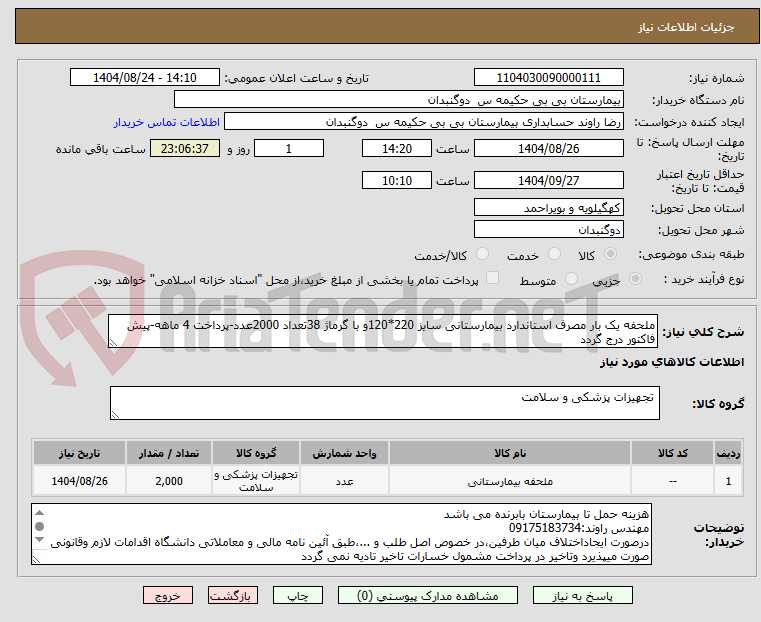Image resolution: width=761 pixels, height=622 pixels.
Task: Click the row number cell 1
Action: click(728, 481)
